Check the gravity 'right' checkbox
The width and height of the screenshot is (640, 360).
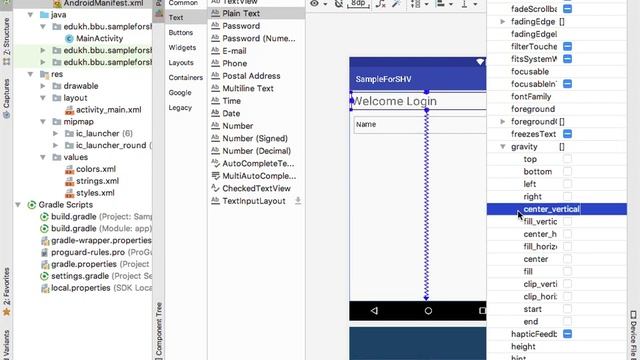click(567, 196)
